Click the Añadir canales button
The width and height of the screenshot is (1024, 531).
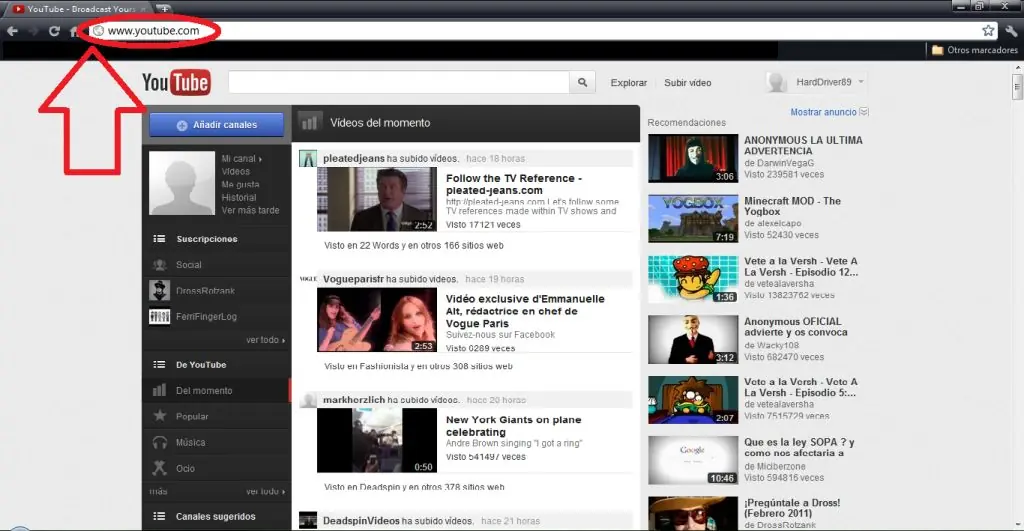pyautogui.click(x=217, y=125)
